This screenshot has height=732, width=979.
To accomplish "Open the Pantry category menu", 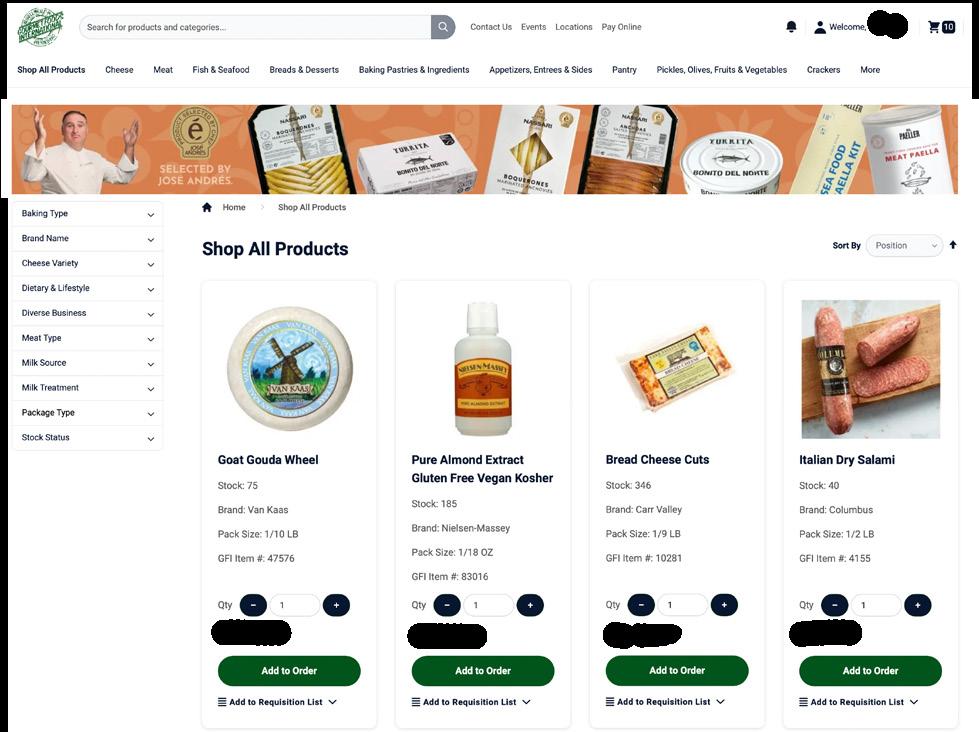I will (x=624, y=70).
